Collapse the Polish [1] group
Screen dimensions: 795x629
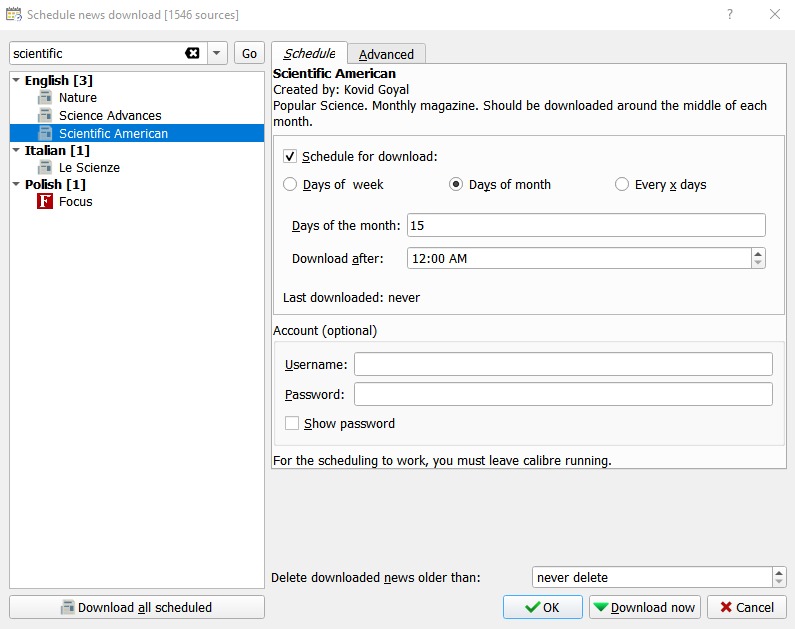pyautogui.click(x=16, y=184)
